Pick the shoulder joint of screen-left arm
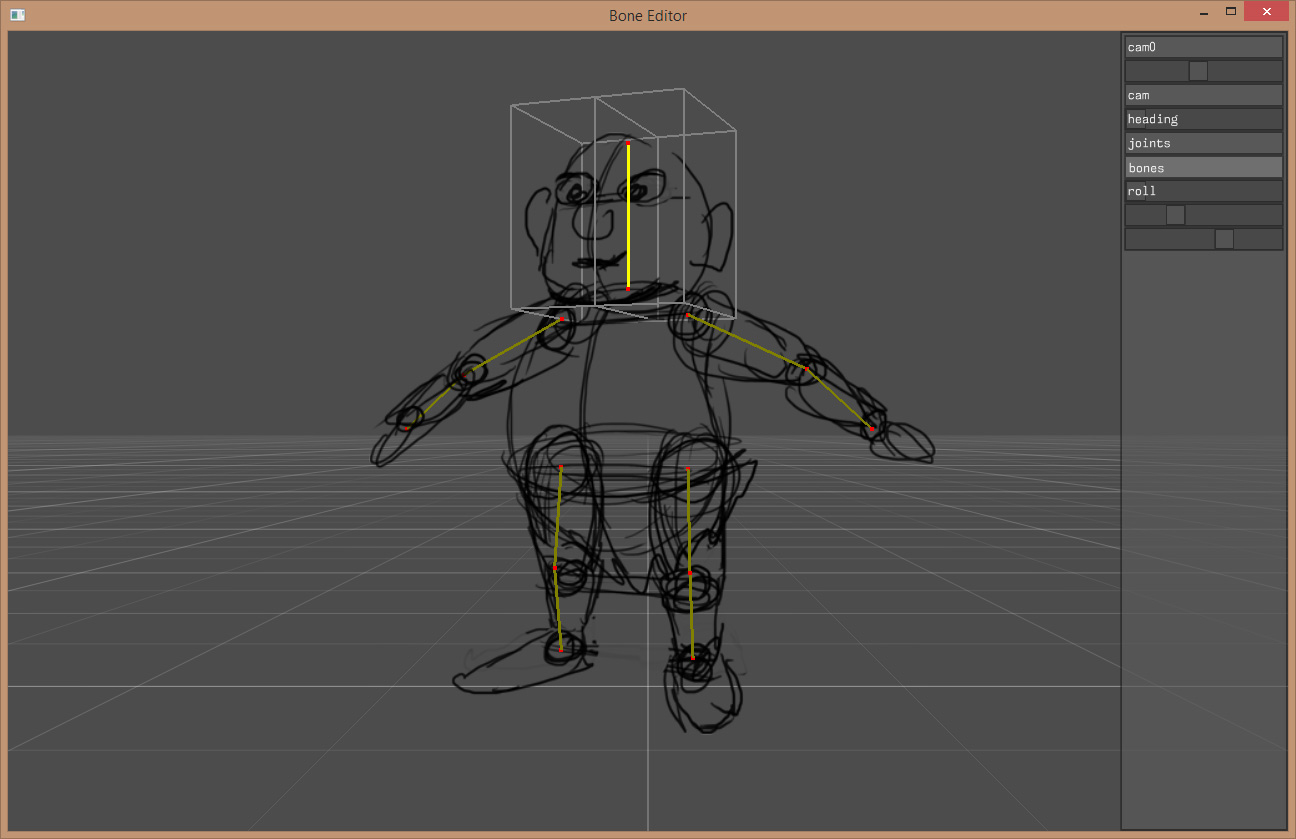Viewport: 1296px width, 839px height. pyautogui.click(x=562, y=320)
